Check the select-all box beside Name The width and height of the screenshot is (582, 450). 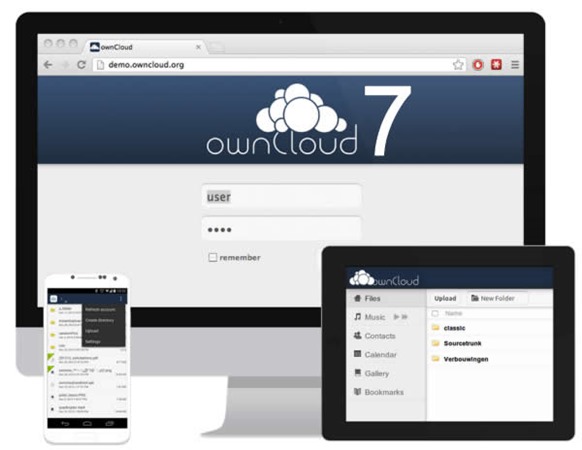435,313
